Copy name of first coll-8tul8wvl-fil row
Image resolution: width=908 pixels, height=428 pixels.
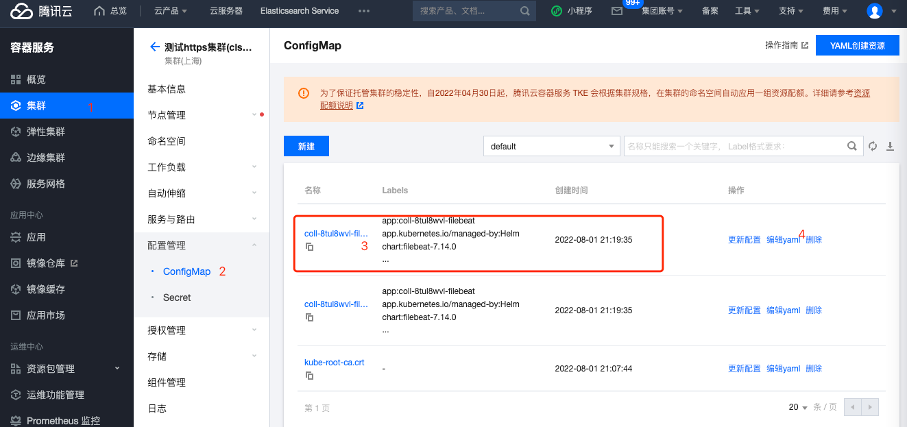pos(310,247)
